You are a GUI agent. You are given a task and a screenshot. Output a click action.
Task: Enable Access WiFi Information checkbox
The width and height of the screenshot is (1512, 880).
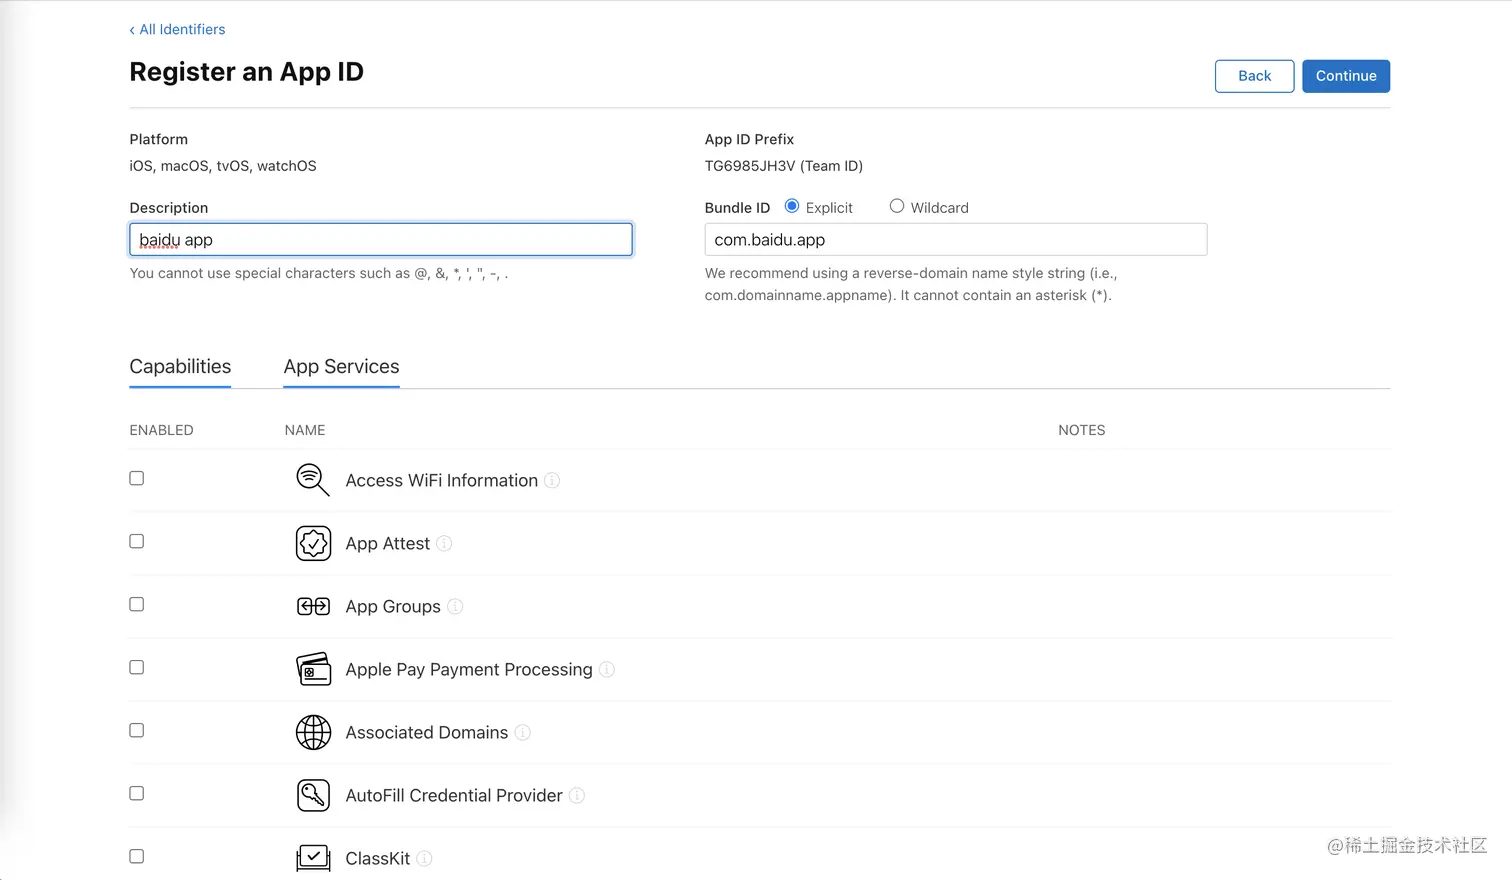(x=137, y=478)
